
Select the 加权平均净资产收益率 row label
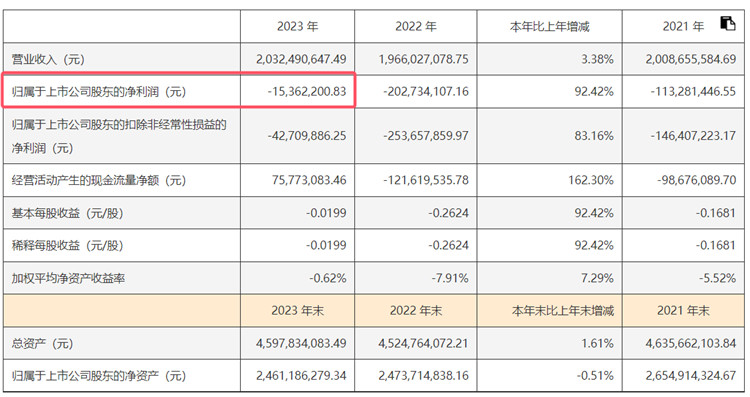coord(68,278)
